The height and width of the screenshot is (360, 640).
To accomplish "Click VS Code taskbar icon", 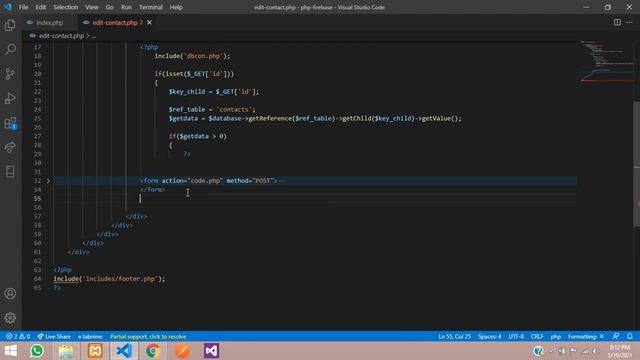I will (124, 351).
